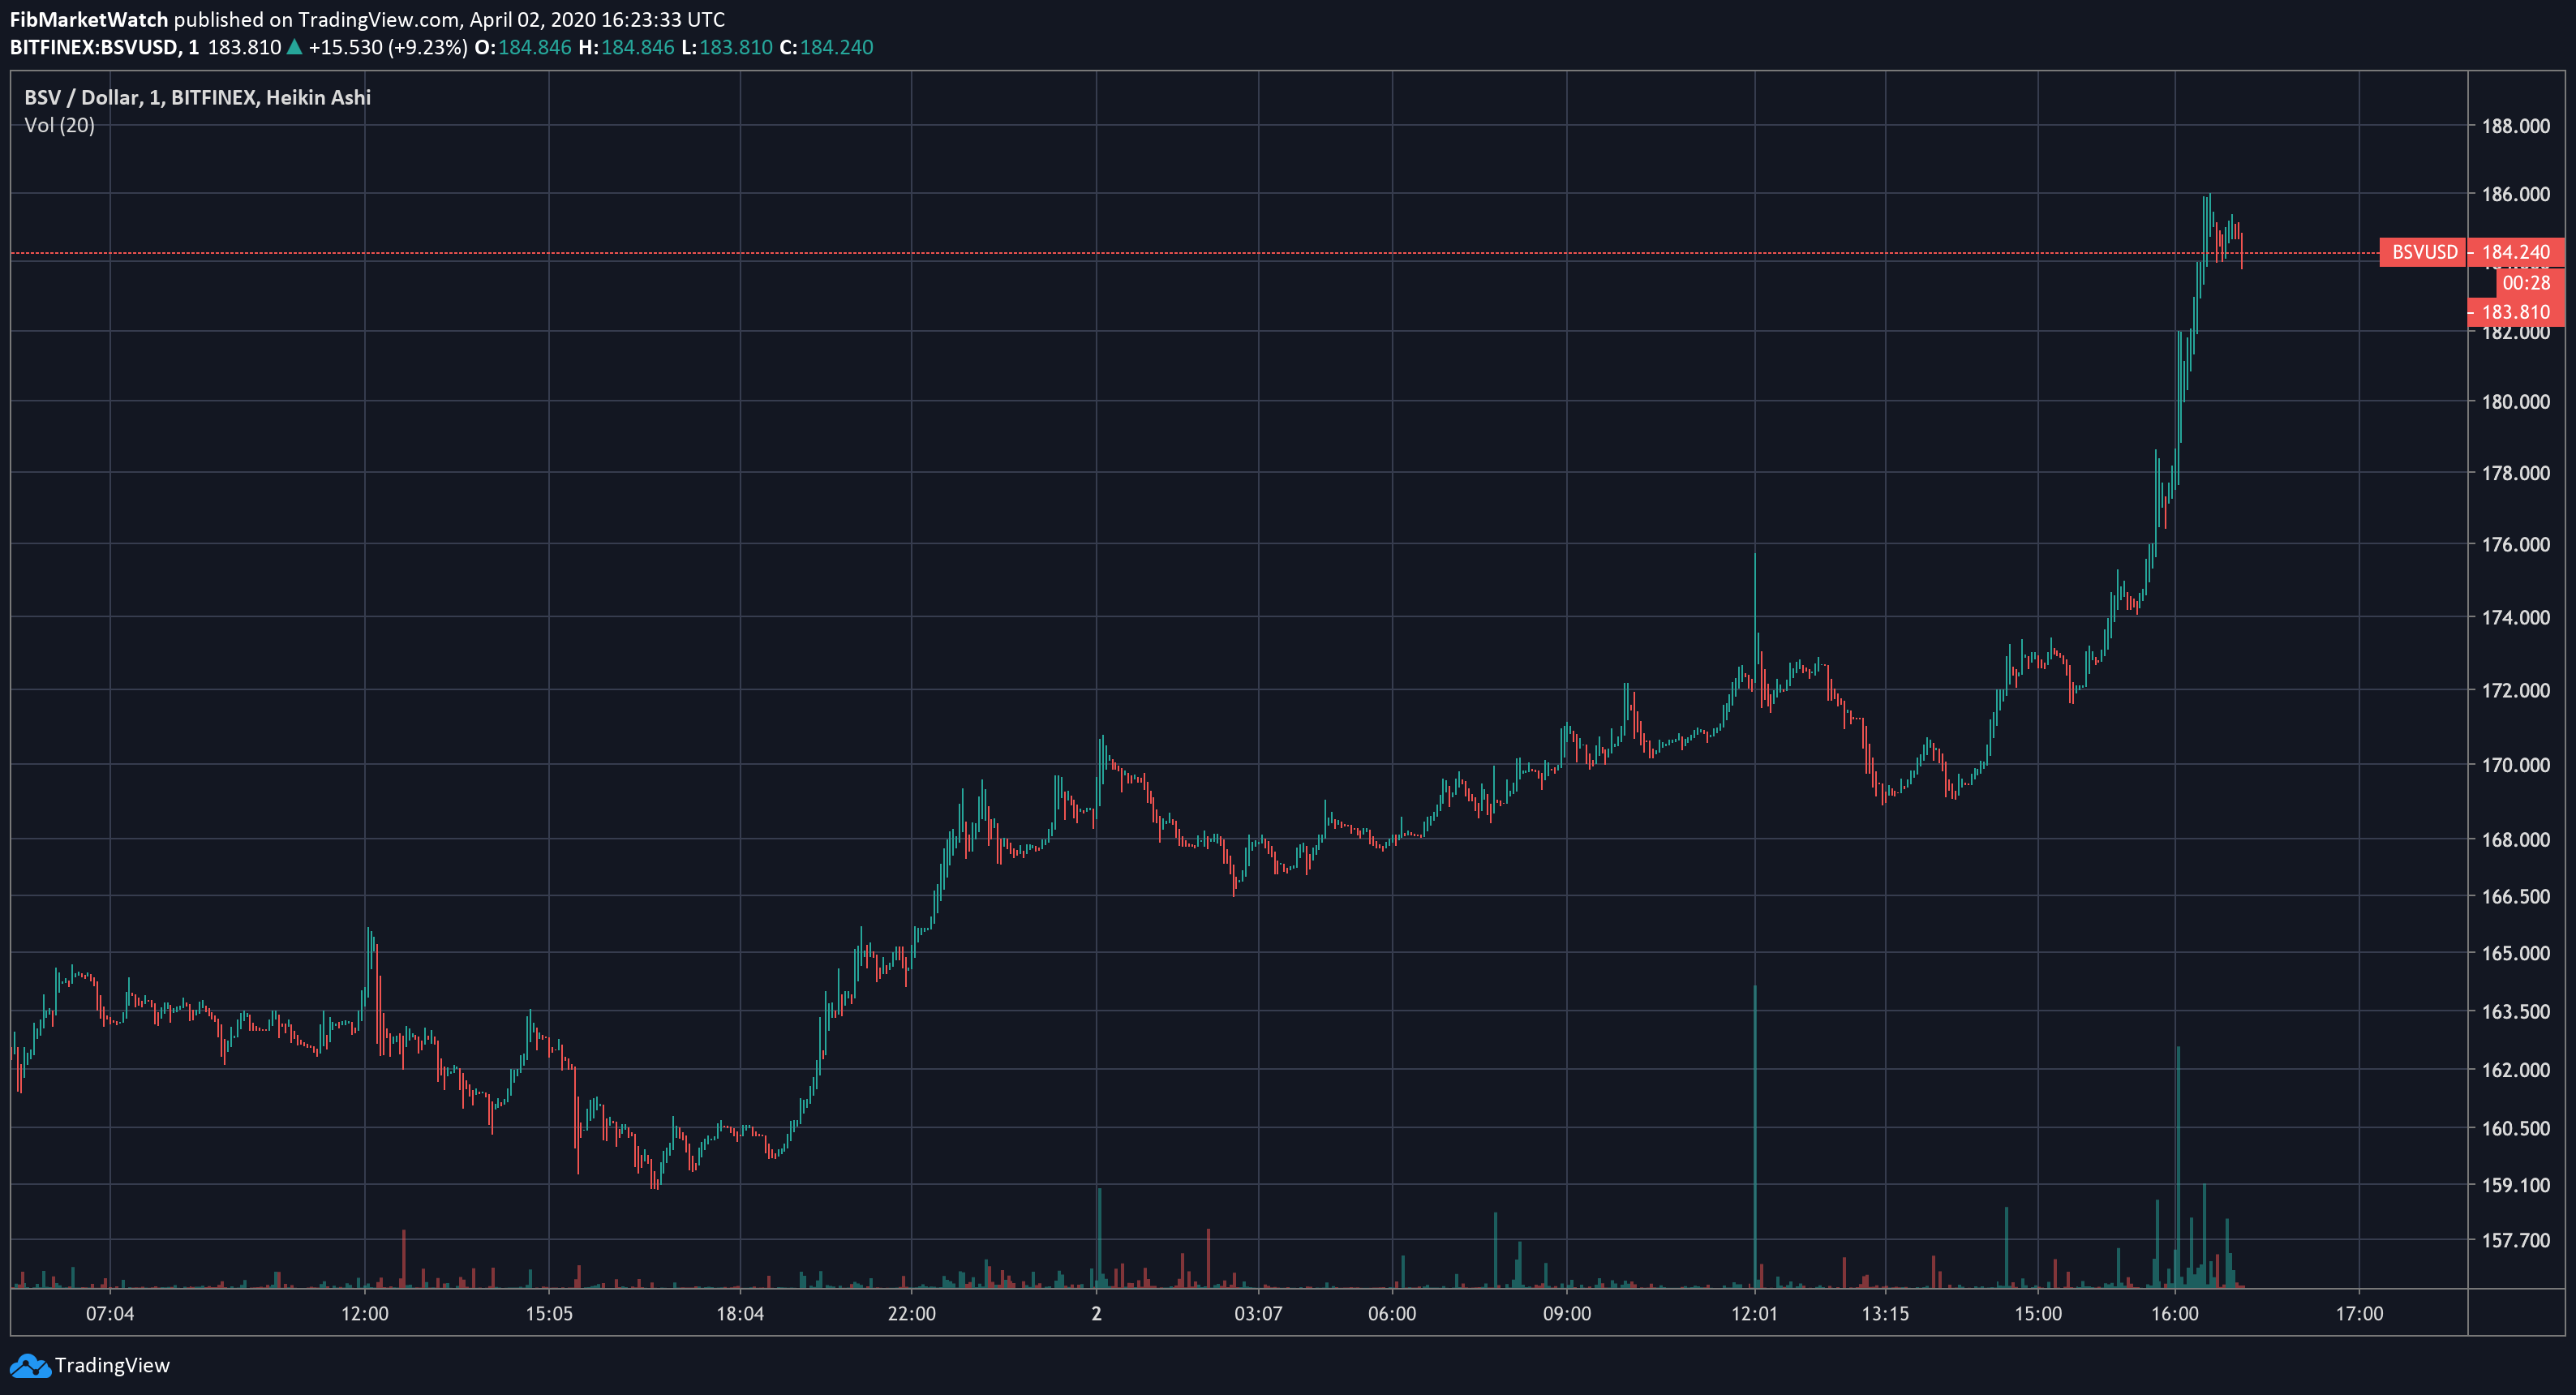Click the 09:00 time axis label
The width and height of the screenshot is (2576, 1395).
click(1567, 1314)
